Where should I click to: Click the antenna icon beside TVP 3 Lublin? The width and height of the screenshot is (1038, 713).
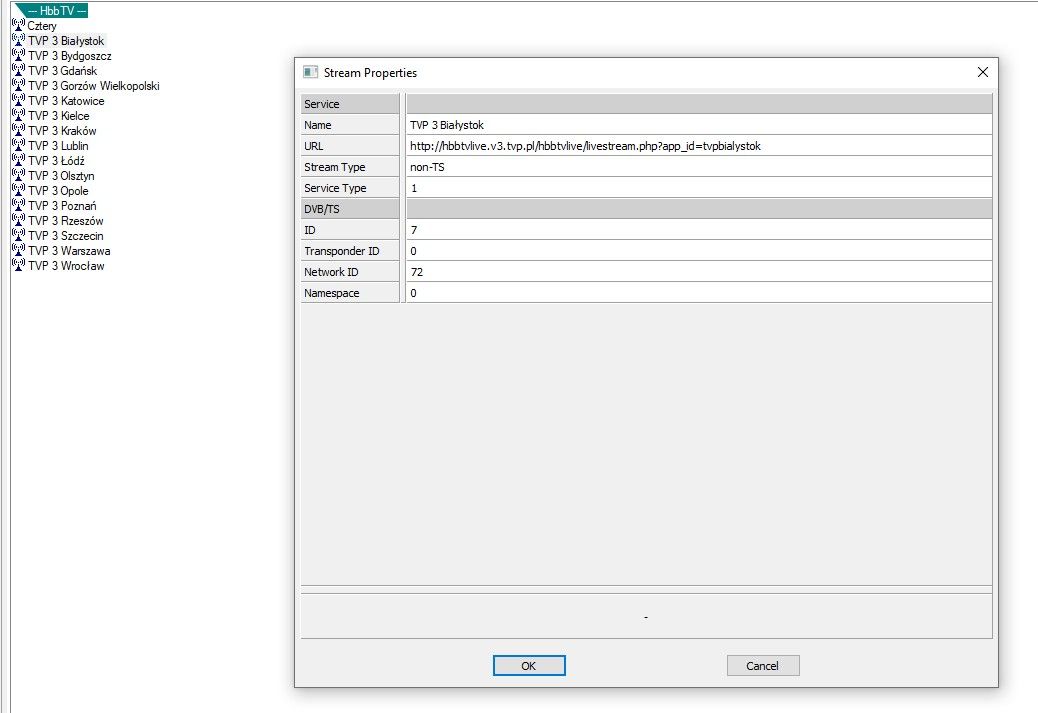pyautogui.click(x=19, y=146)
